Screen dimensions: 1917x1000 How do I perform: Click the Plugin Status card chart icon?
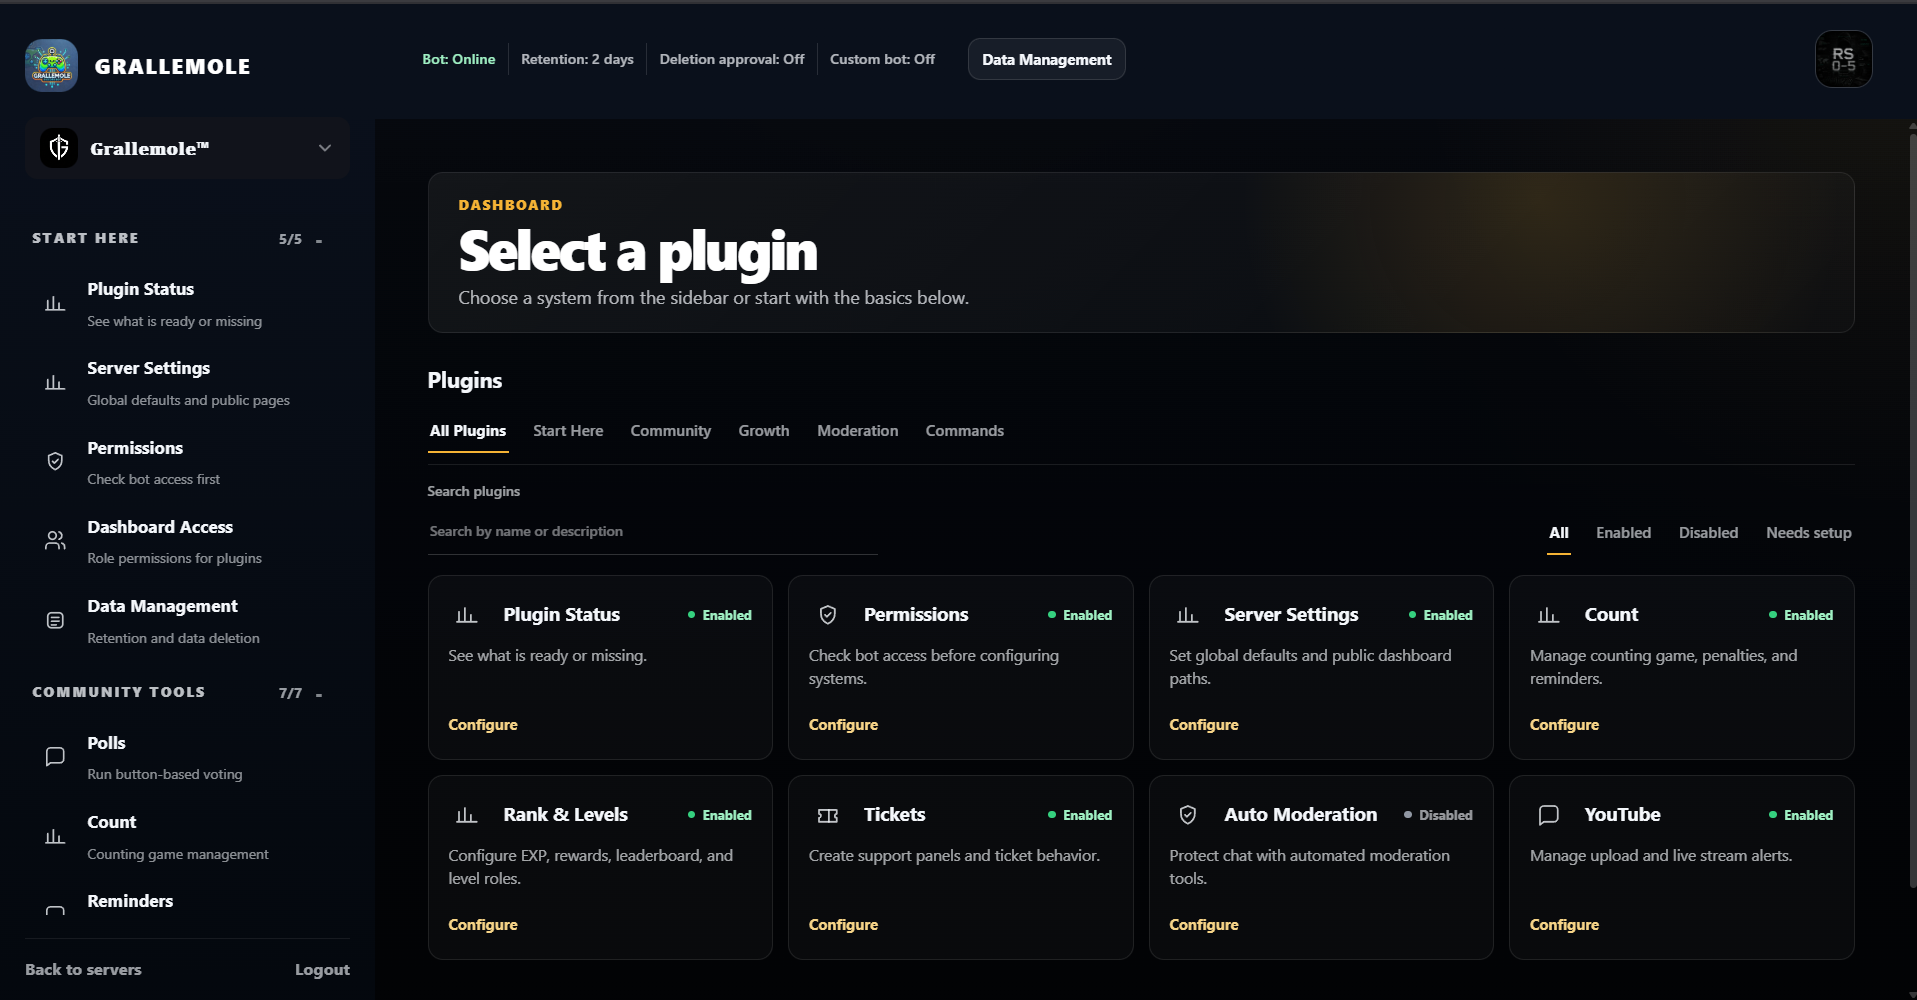tap(466, 615)
